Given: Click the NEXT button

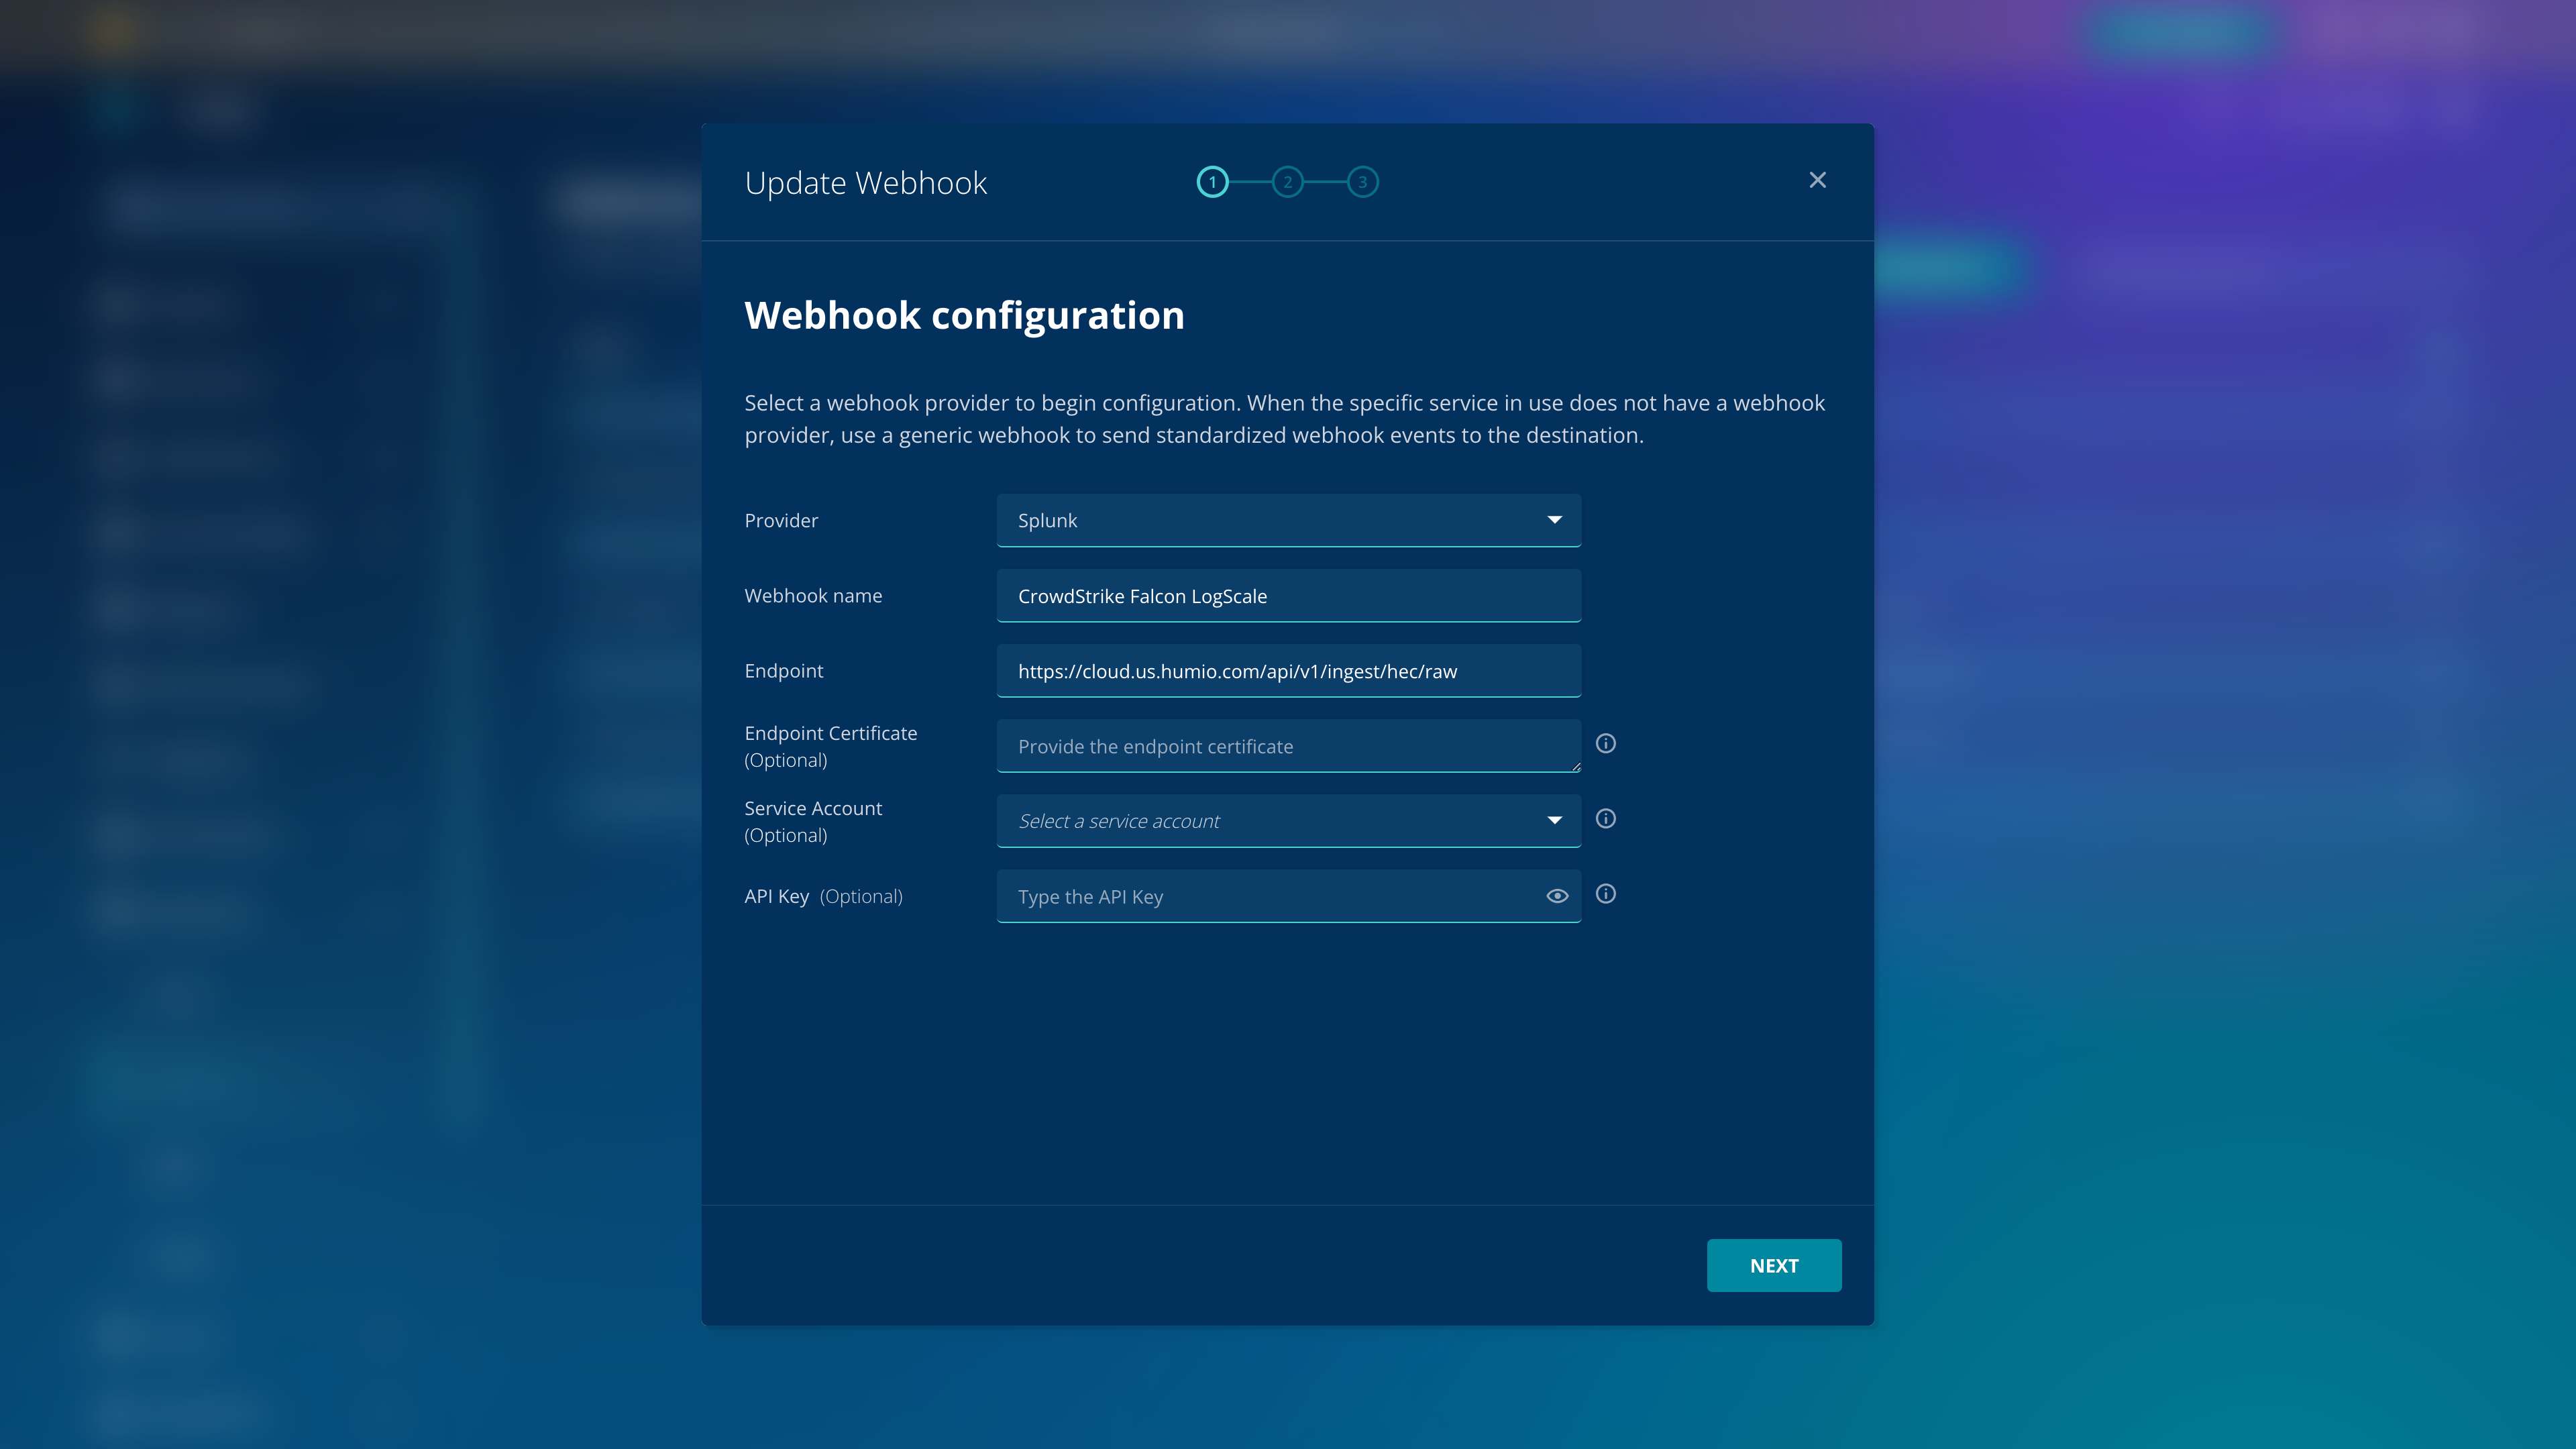Looking at the screenshot, I should click(x=1773, y=1265).
